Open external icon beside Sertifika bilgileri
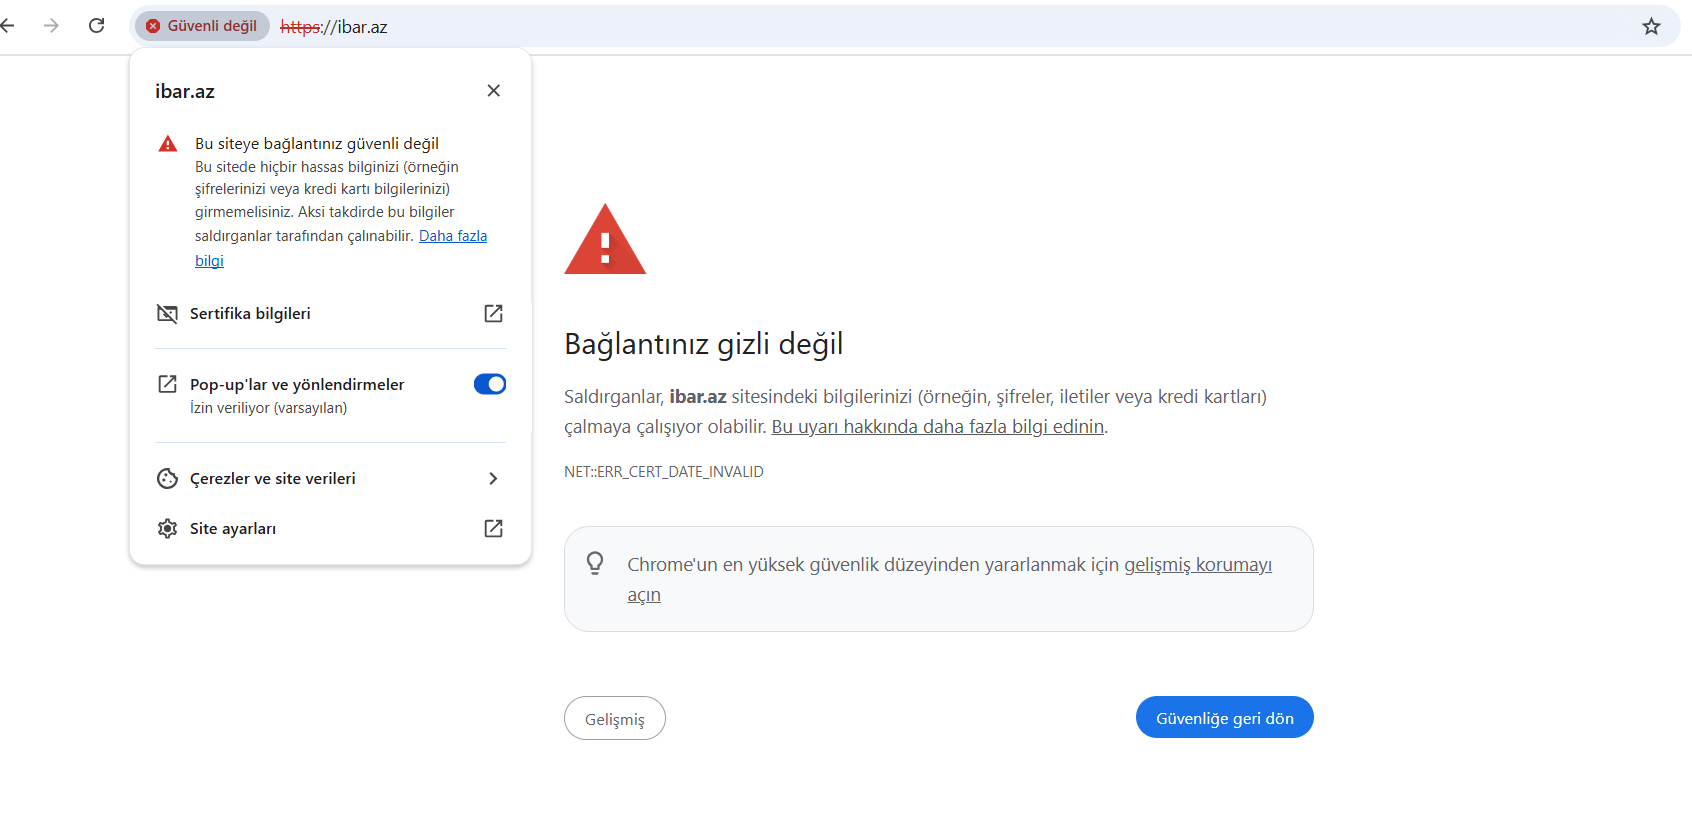This screenshot has width=1692, height=821. coord(493,314)
